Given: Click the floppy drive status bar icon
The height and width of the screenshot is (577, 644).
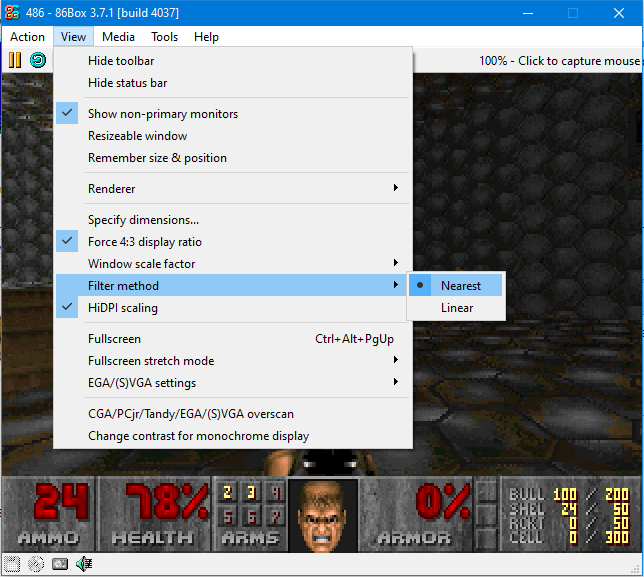Looking at the screenshot, I should tap(12, 564).
